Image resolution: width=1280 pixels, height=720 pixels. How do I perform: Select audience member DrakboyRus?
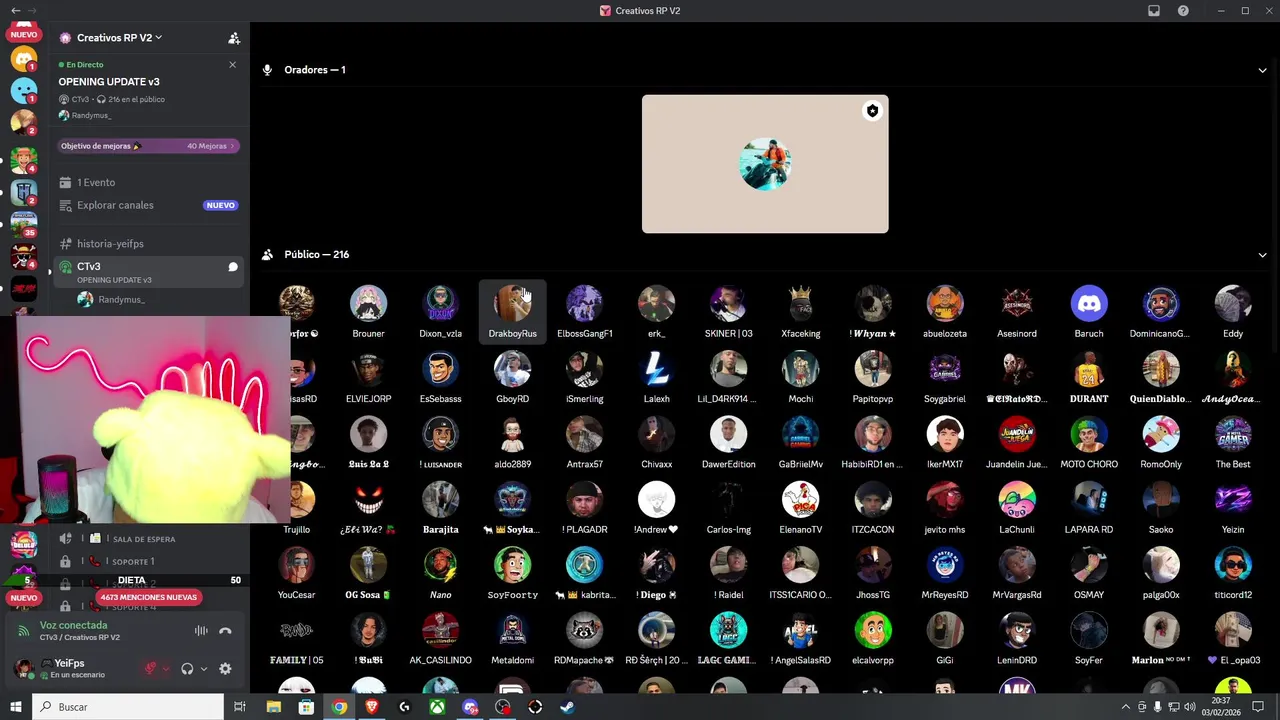point(512,311)
